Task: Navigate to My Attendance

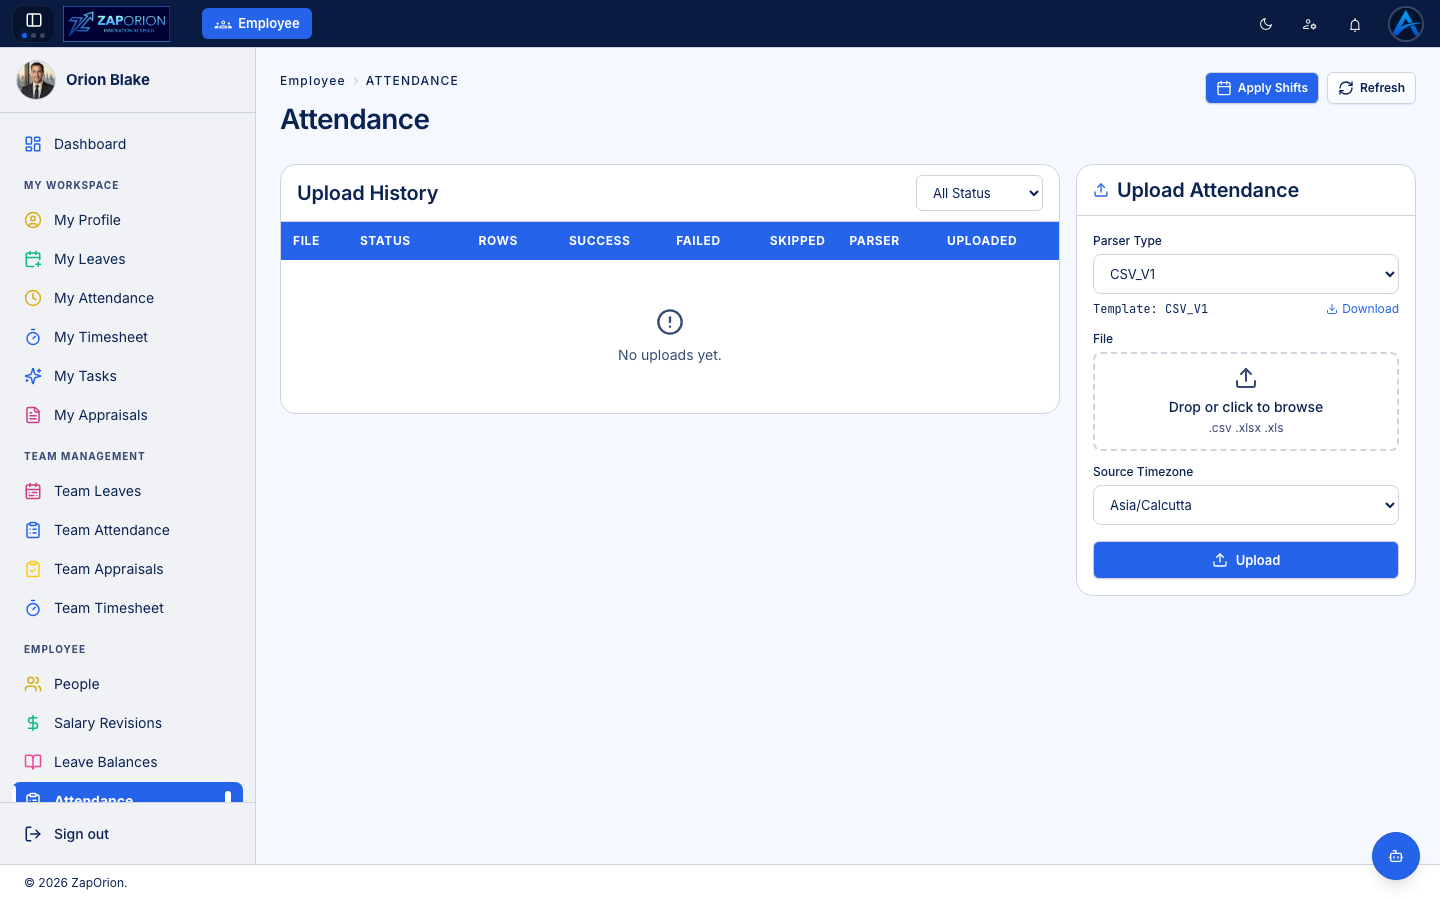Action: pyautogui.click(x=127, y=298)
